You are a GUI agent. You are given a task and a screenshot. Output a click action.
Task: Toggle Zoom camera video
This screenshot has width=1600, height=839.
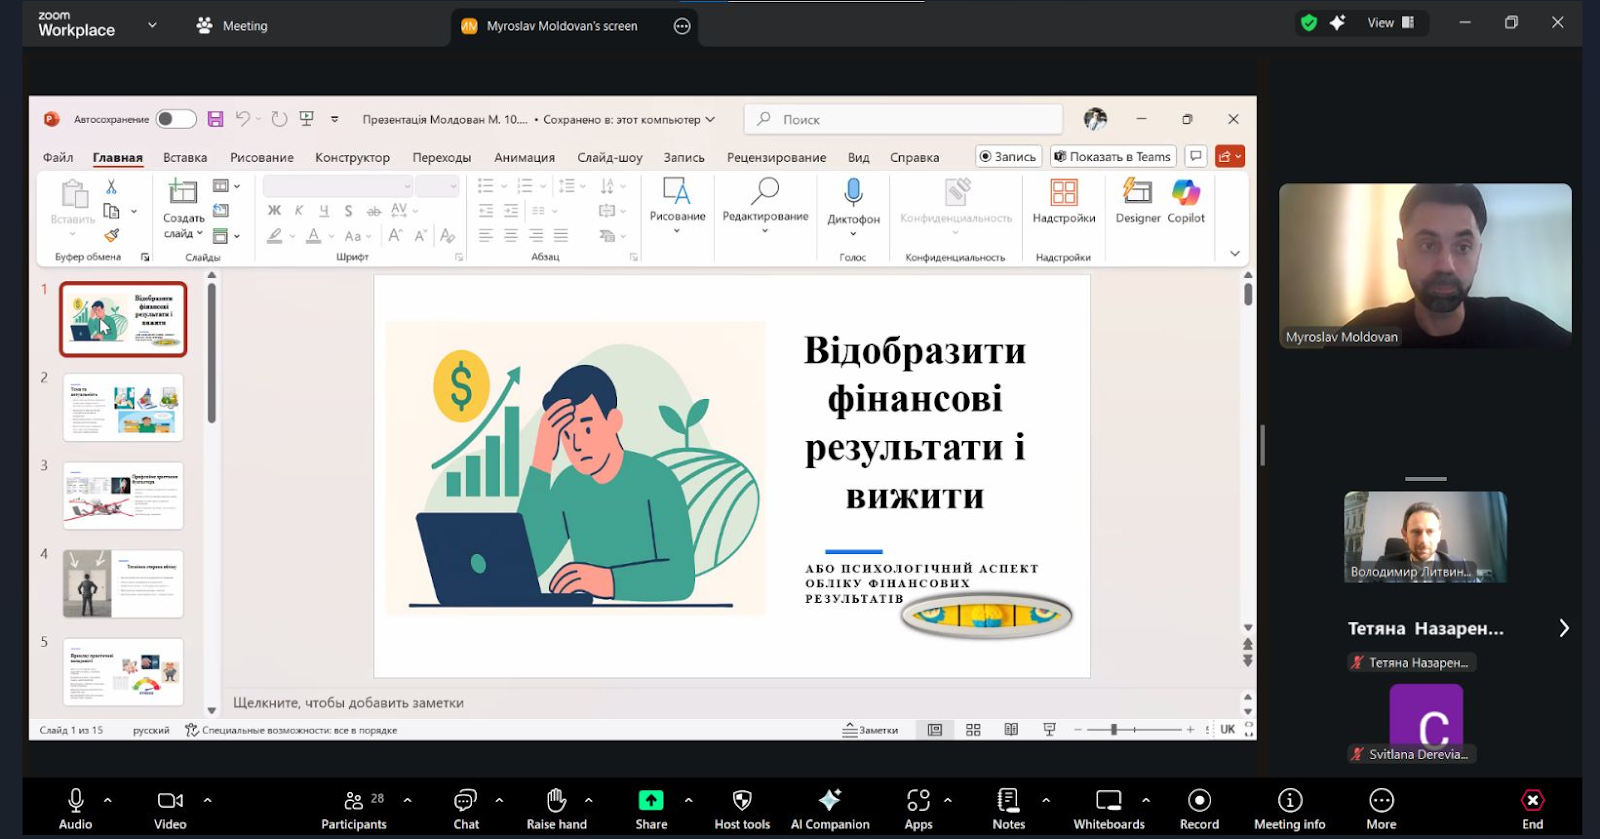[x=170, y=800]
